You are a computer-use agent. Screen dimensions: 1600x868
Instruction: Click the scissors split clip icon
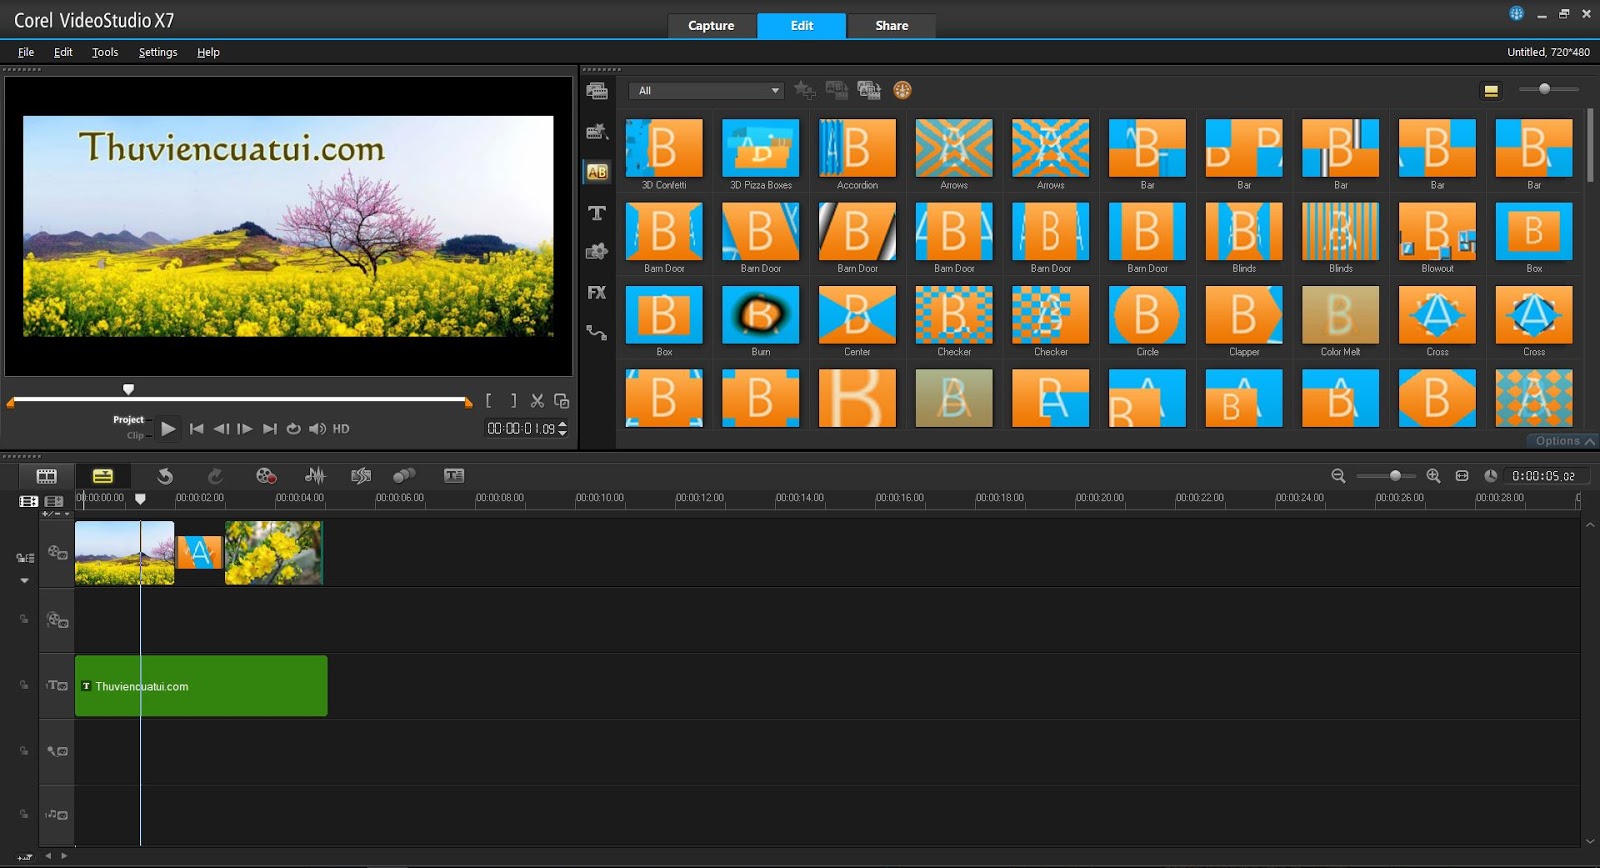pos(537,401)
